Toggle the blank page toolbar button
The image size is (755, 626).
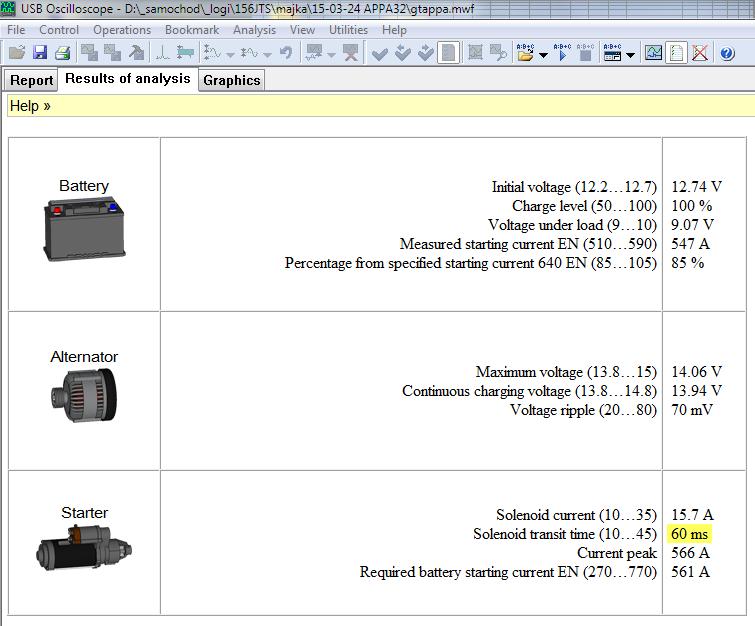point(449,53)
